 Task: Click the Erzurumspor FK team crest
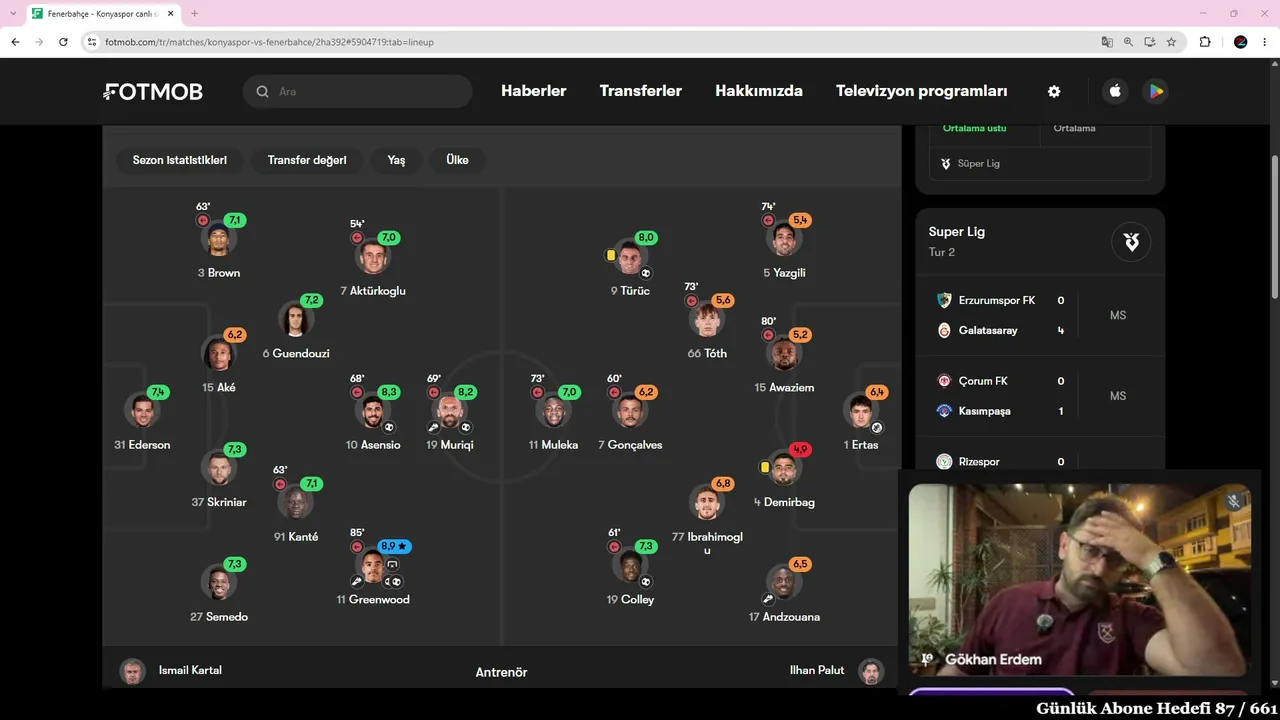944,300
